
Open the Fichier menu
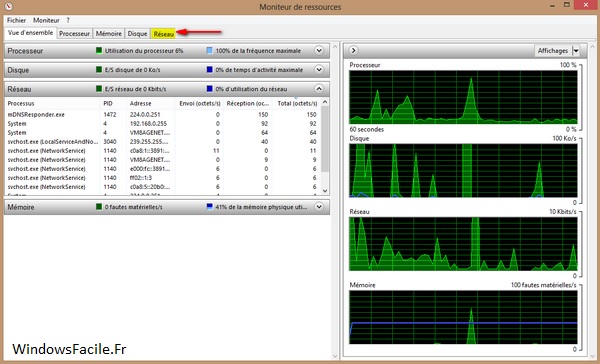[16, 20]
